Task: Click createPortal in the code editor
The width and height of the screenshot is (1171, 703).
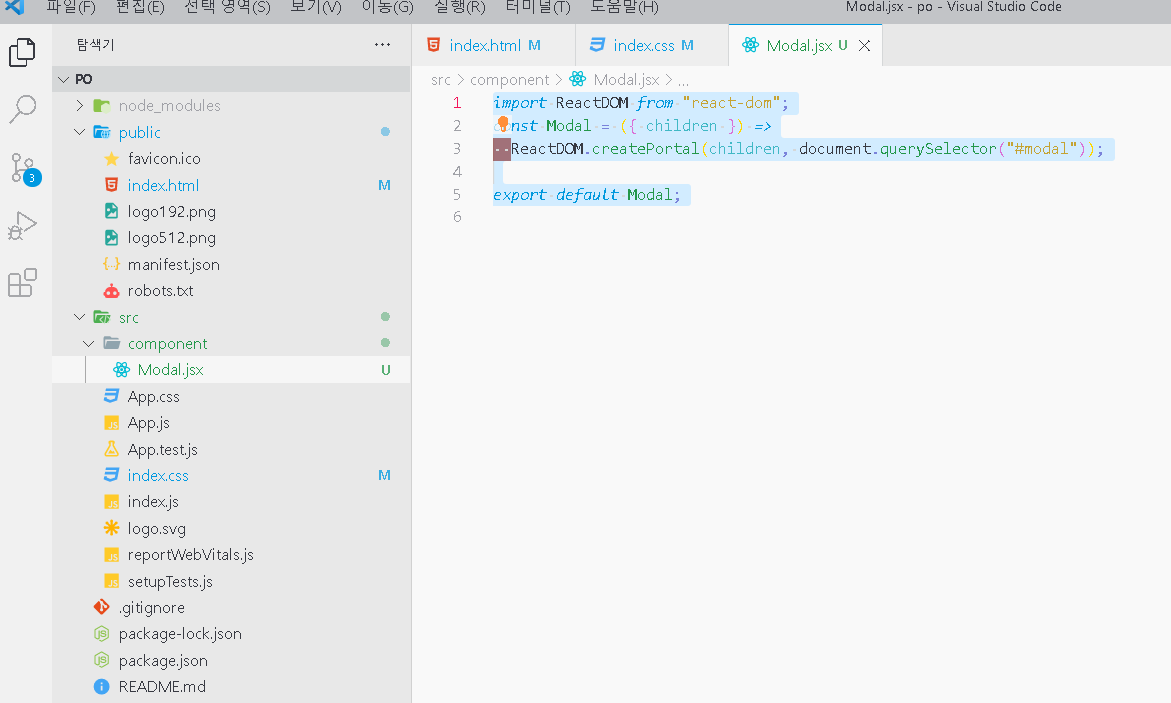Action: click(646, 149)
